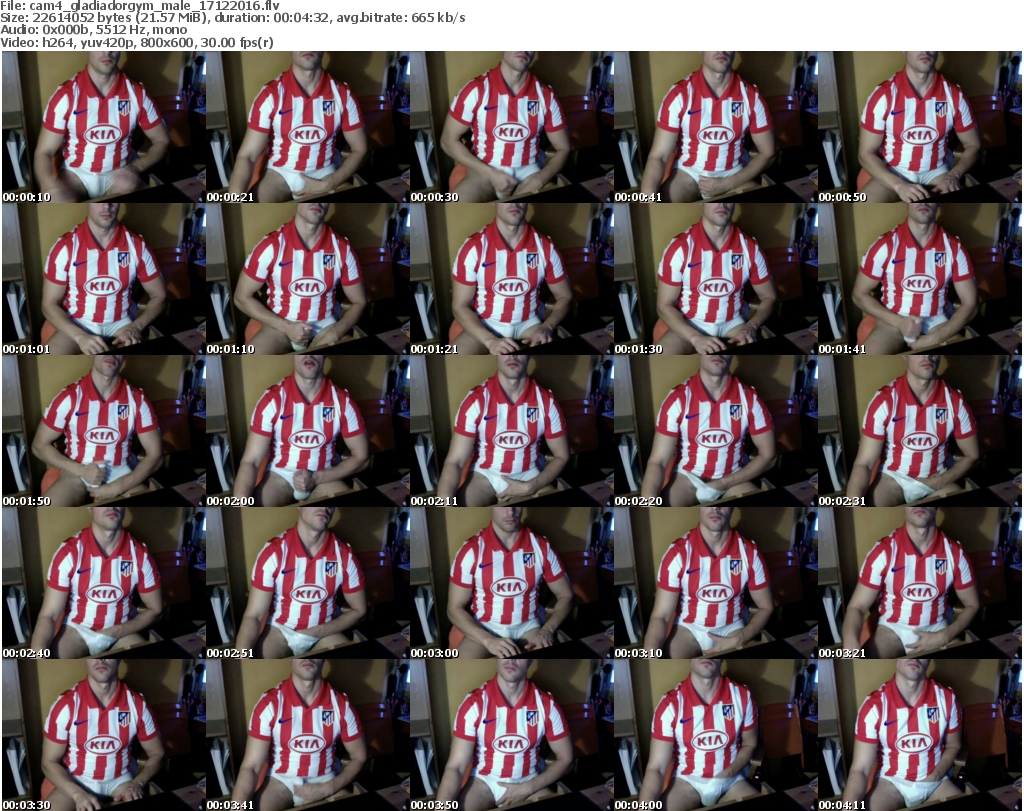The image size is (1024, 811).
Task: Pick the preview frame at 00:02:00
Action: point(308,431)
